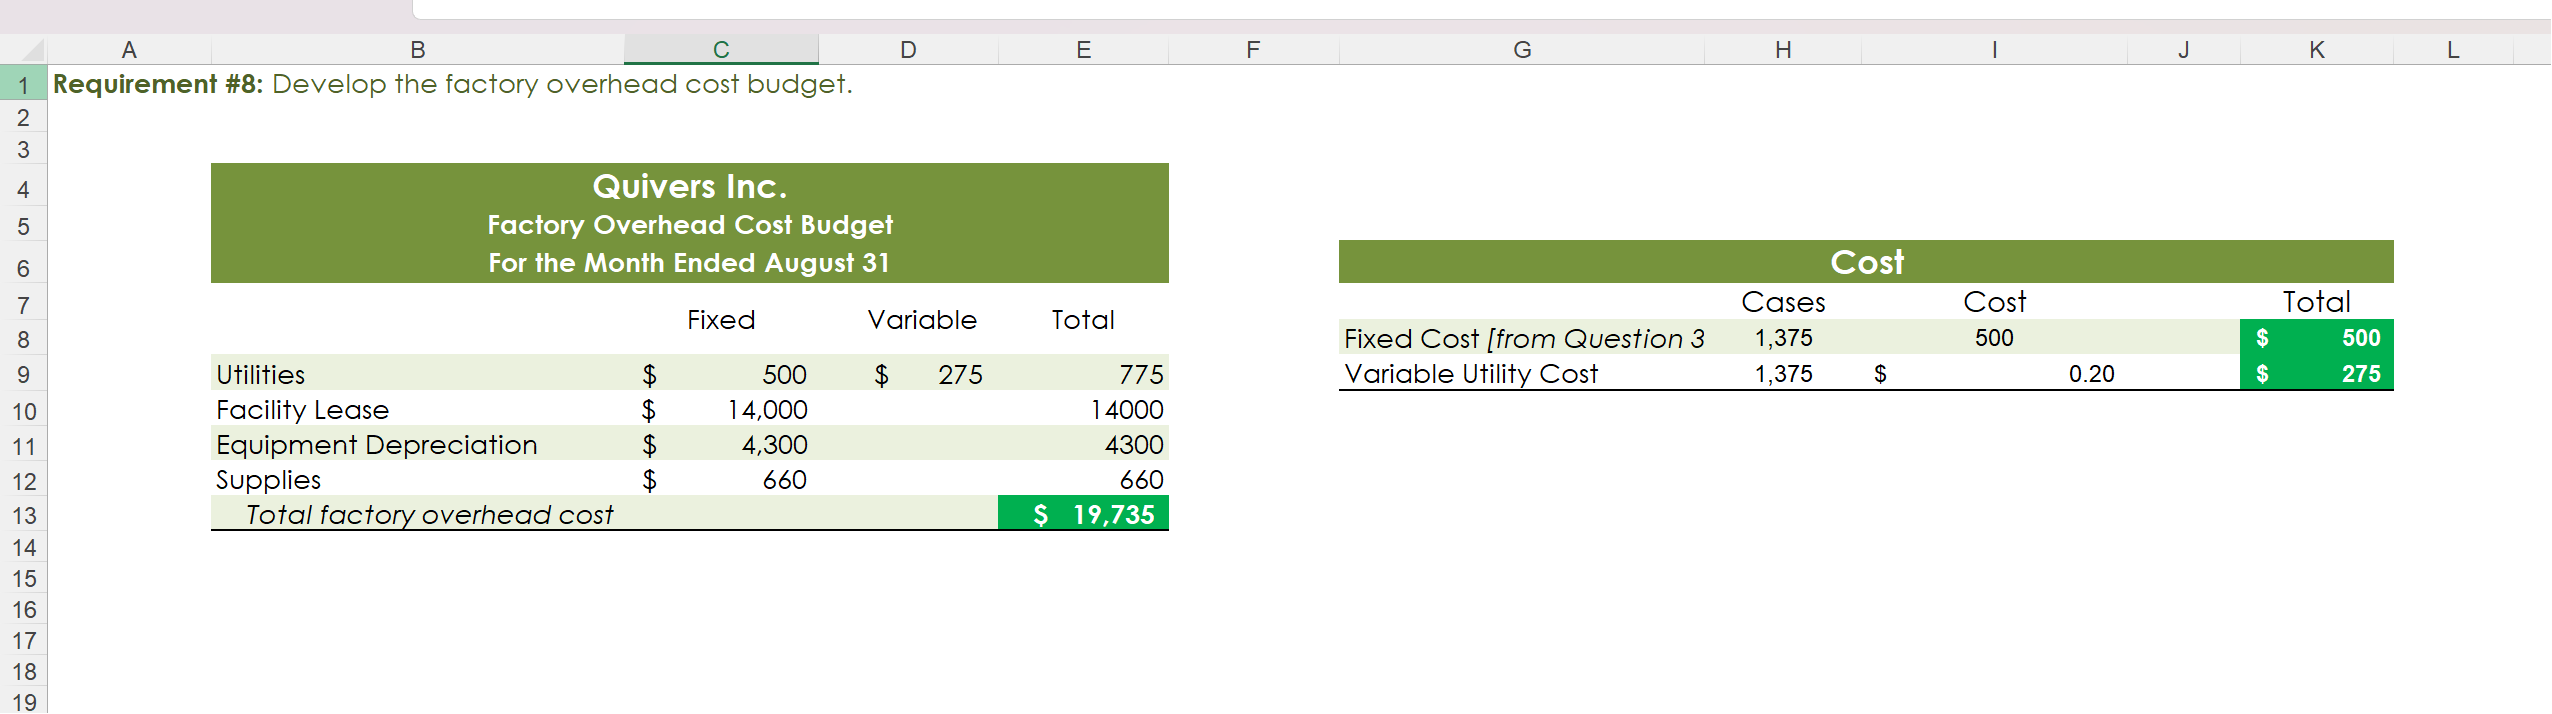Click Total factory overhead cost label
Viewport: 2552px width, 714px height.
click(429, 515)
